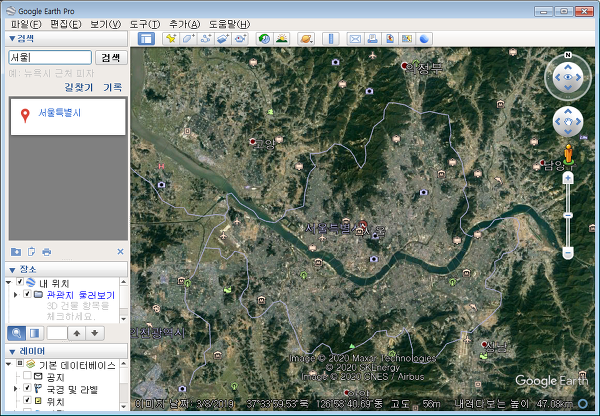600x416 pixels.
Task: Enable the 공지 layer checkbox
Action: pos(27,375)
